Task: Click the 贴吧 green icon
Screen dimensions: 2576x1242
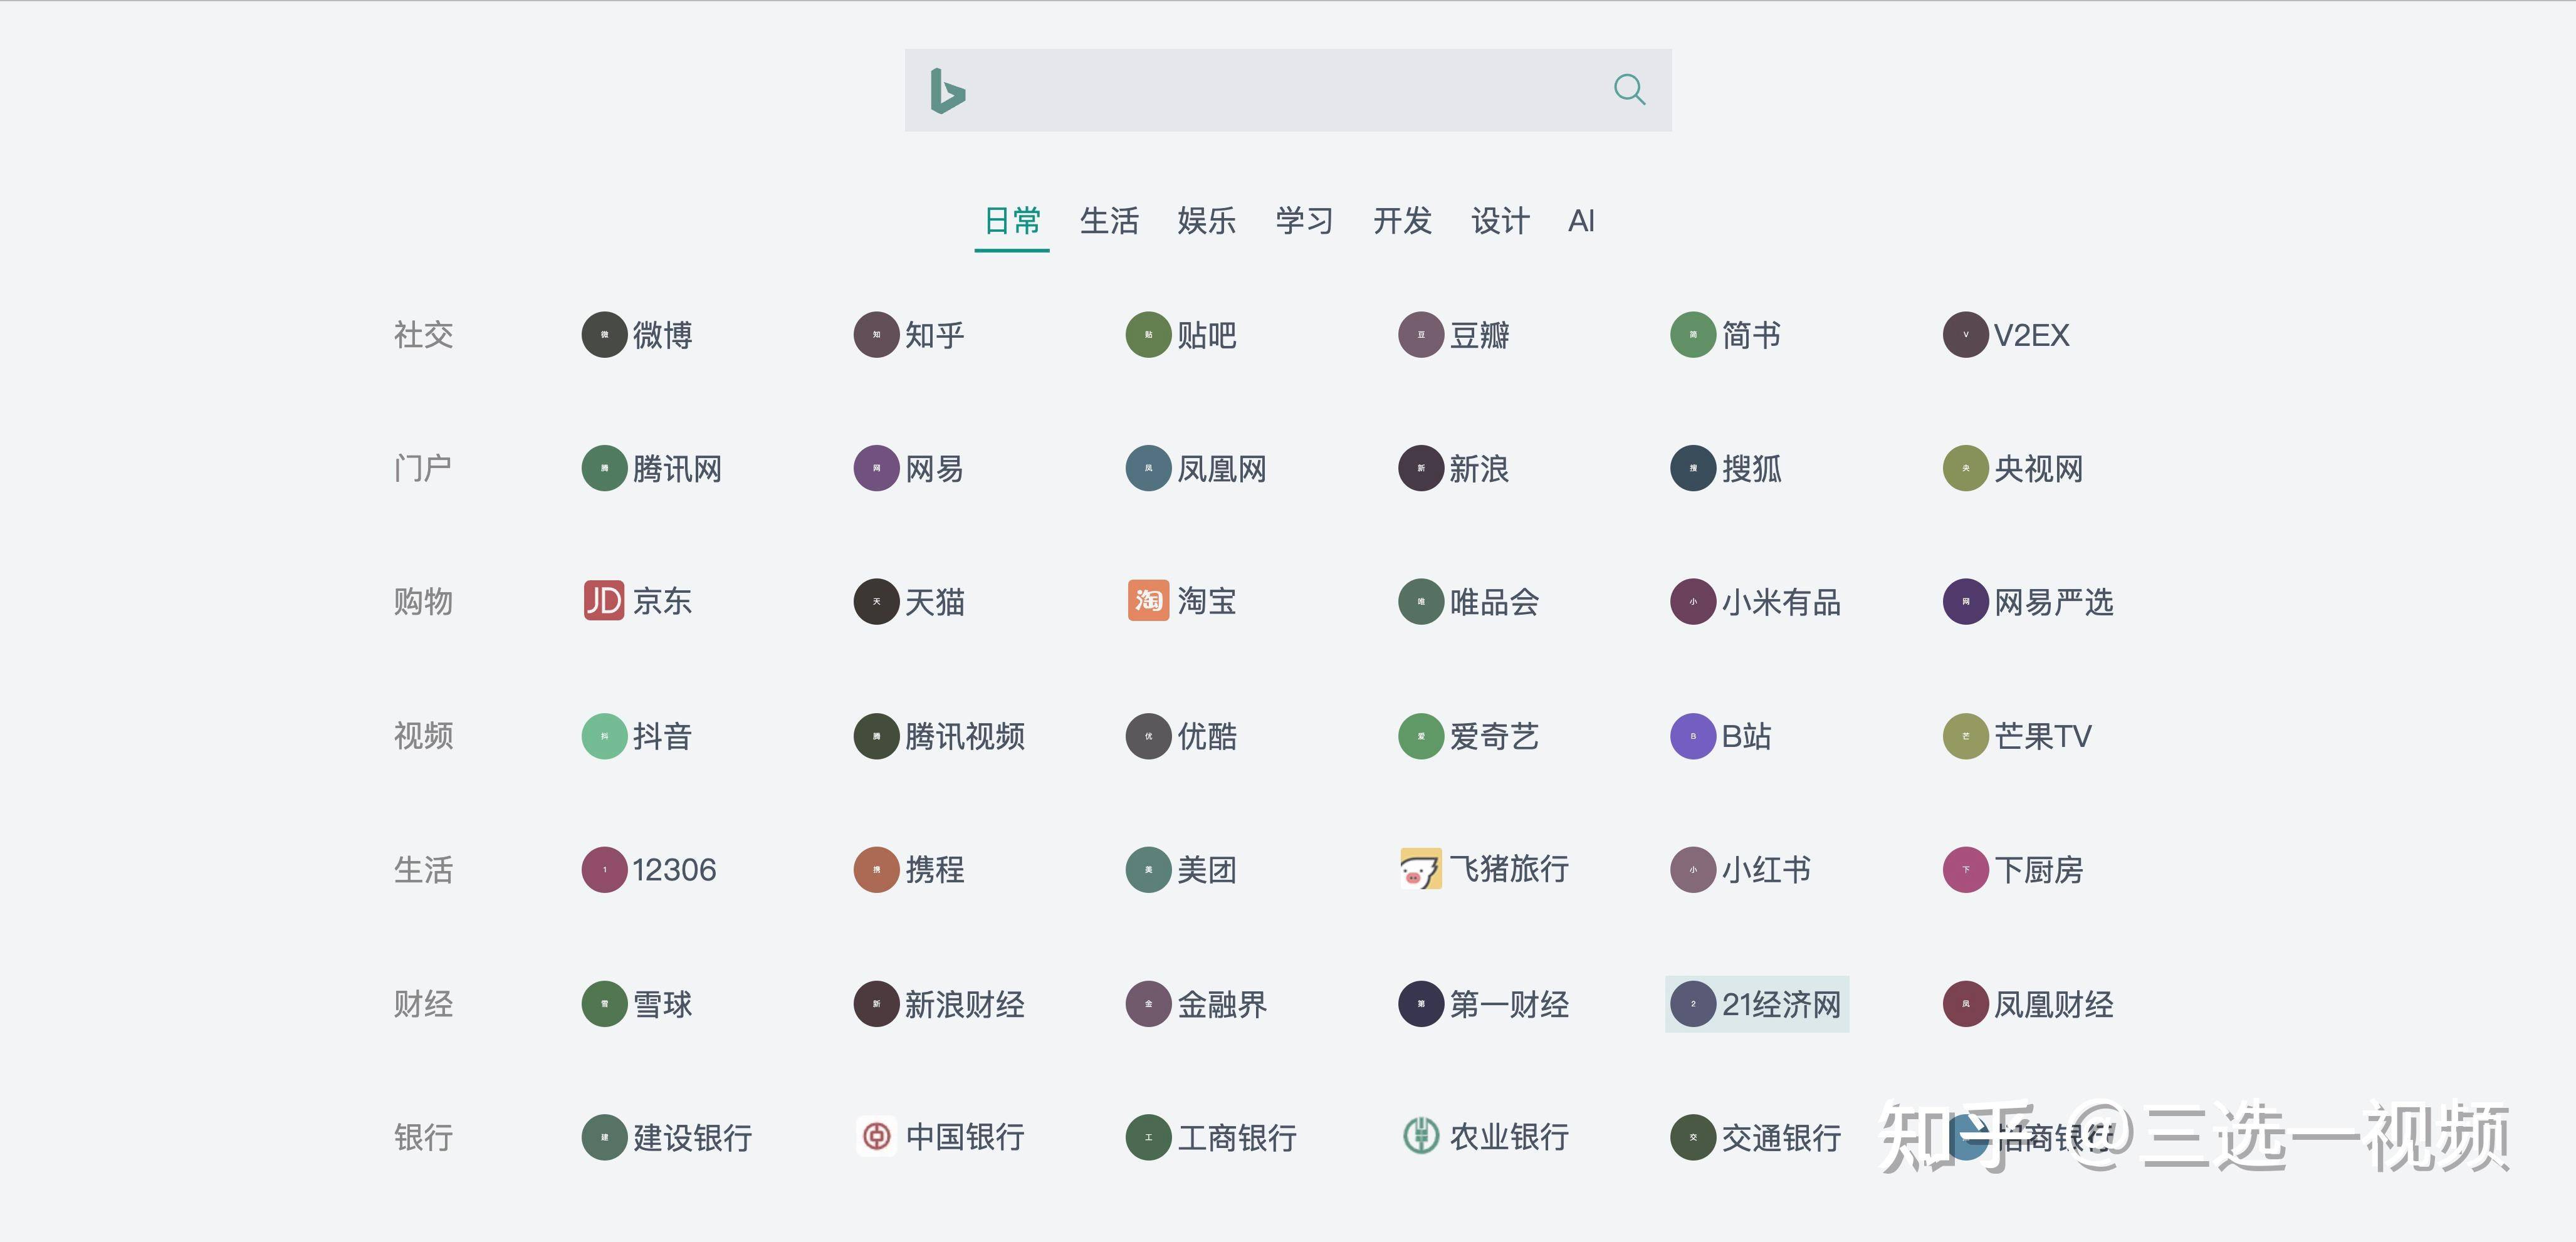Action: pyautogui.click(x=1148, y=334)
